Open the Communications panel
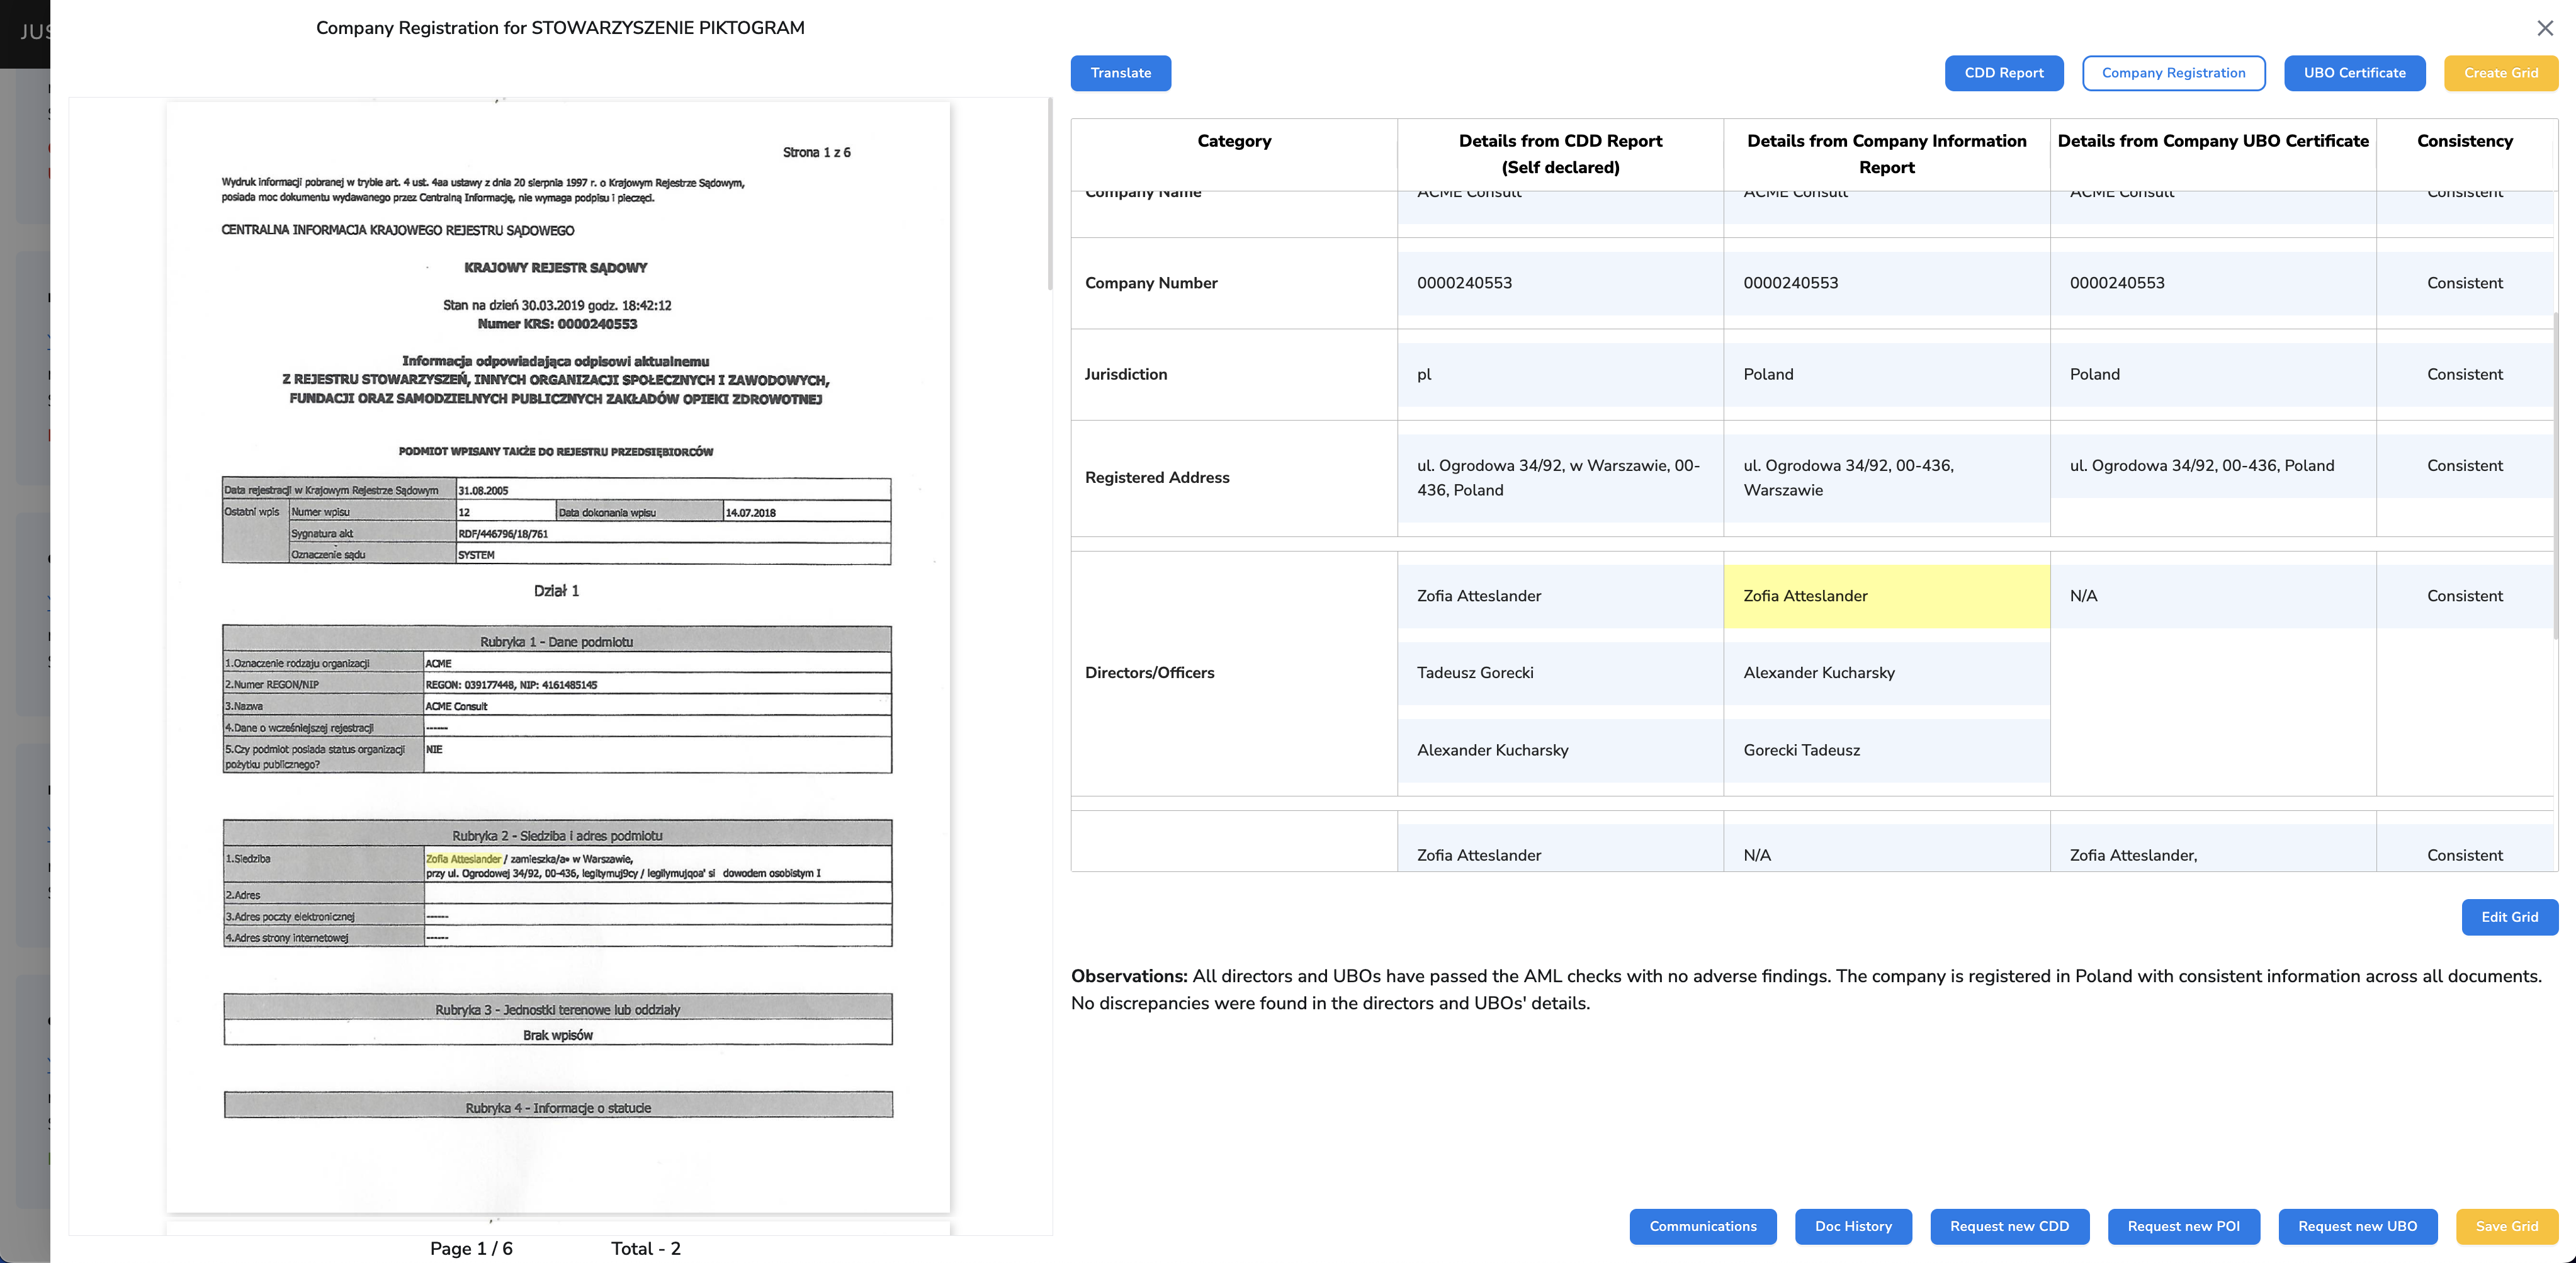2576x1263 pixels. point(1702,1226)
